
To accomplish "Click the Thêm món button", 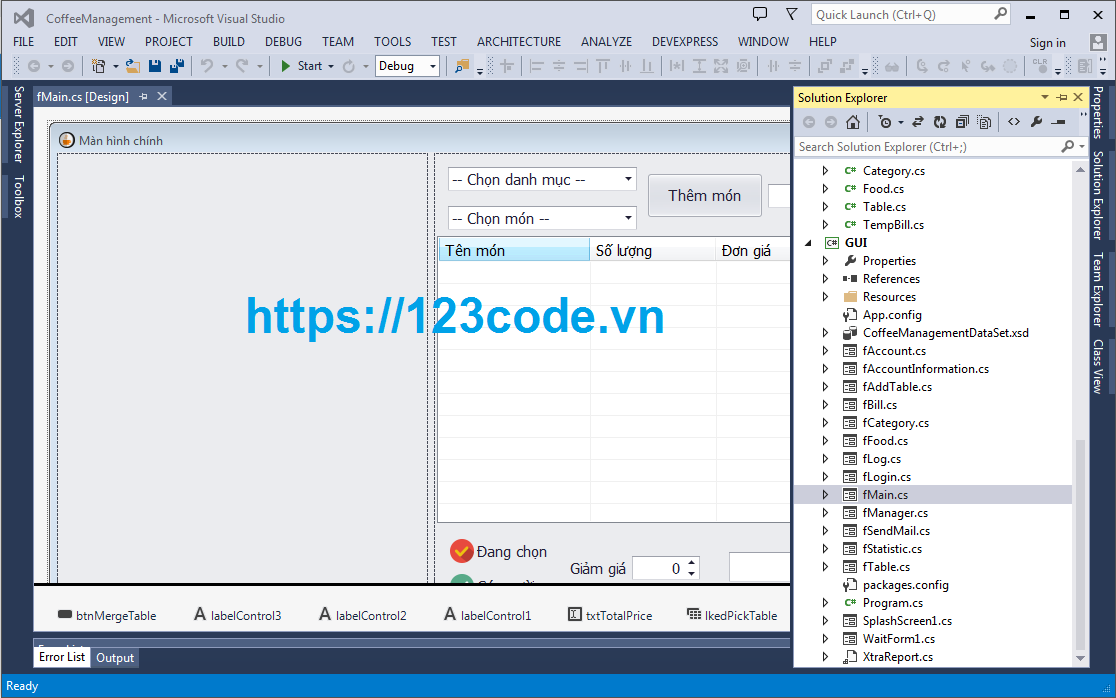I will 704,195.
